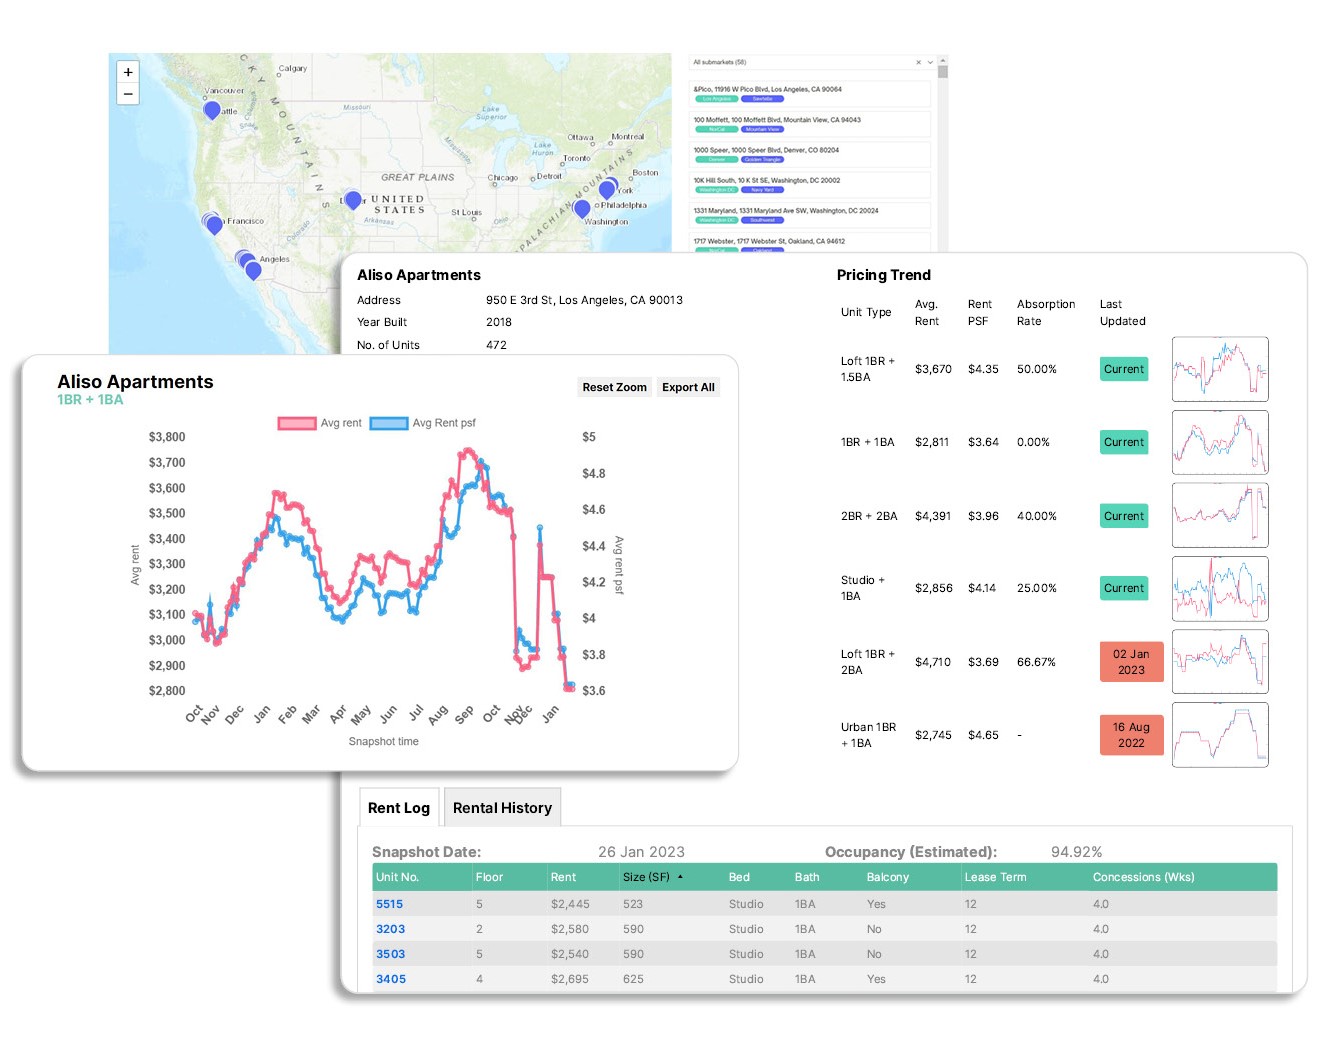Select the Washington DC map pin

point(583,208)
